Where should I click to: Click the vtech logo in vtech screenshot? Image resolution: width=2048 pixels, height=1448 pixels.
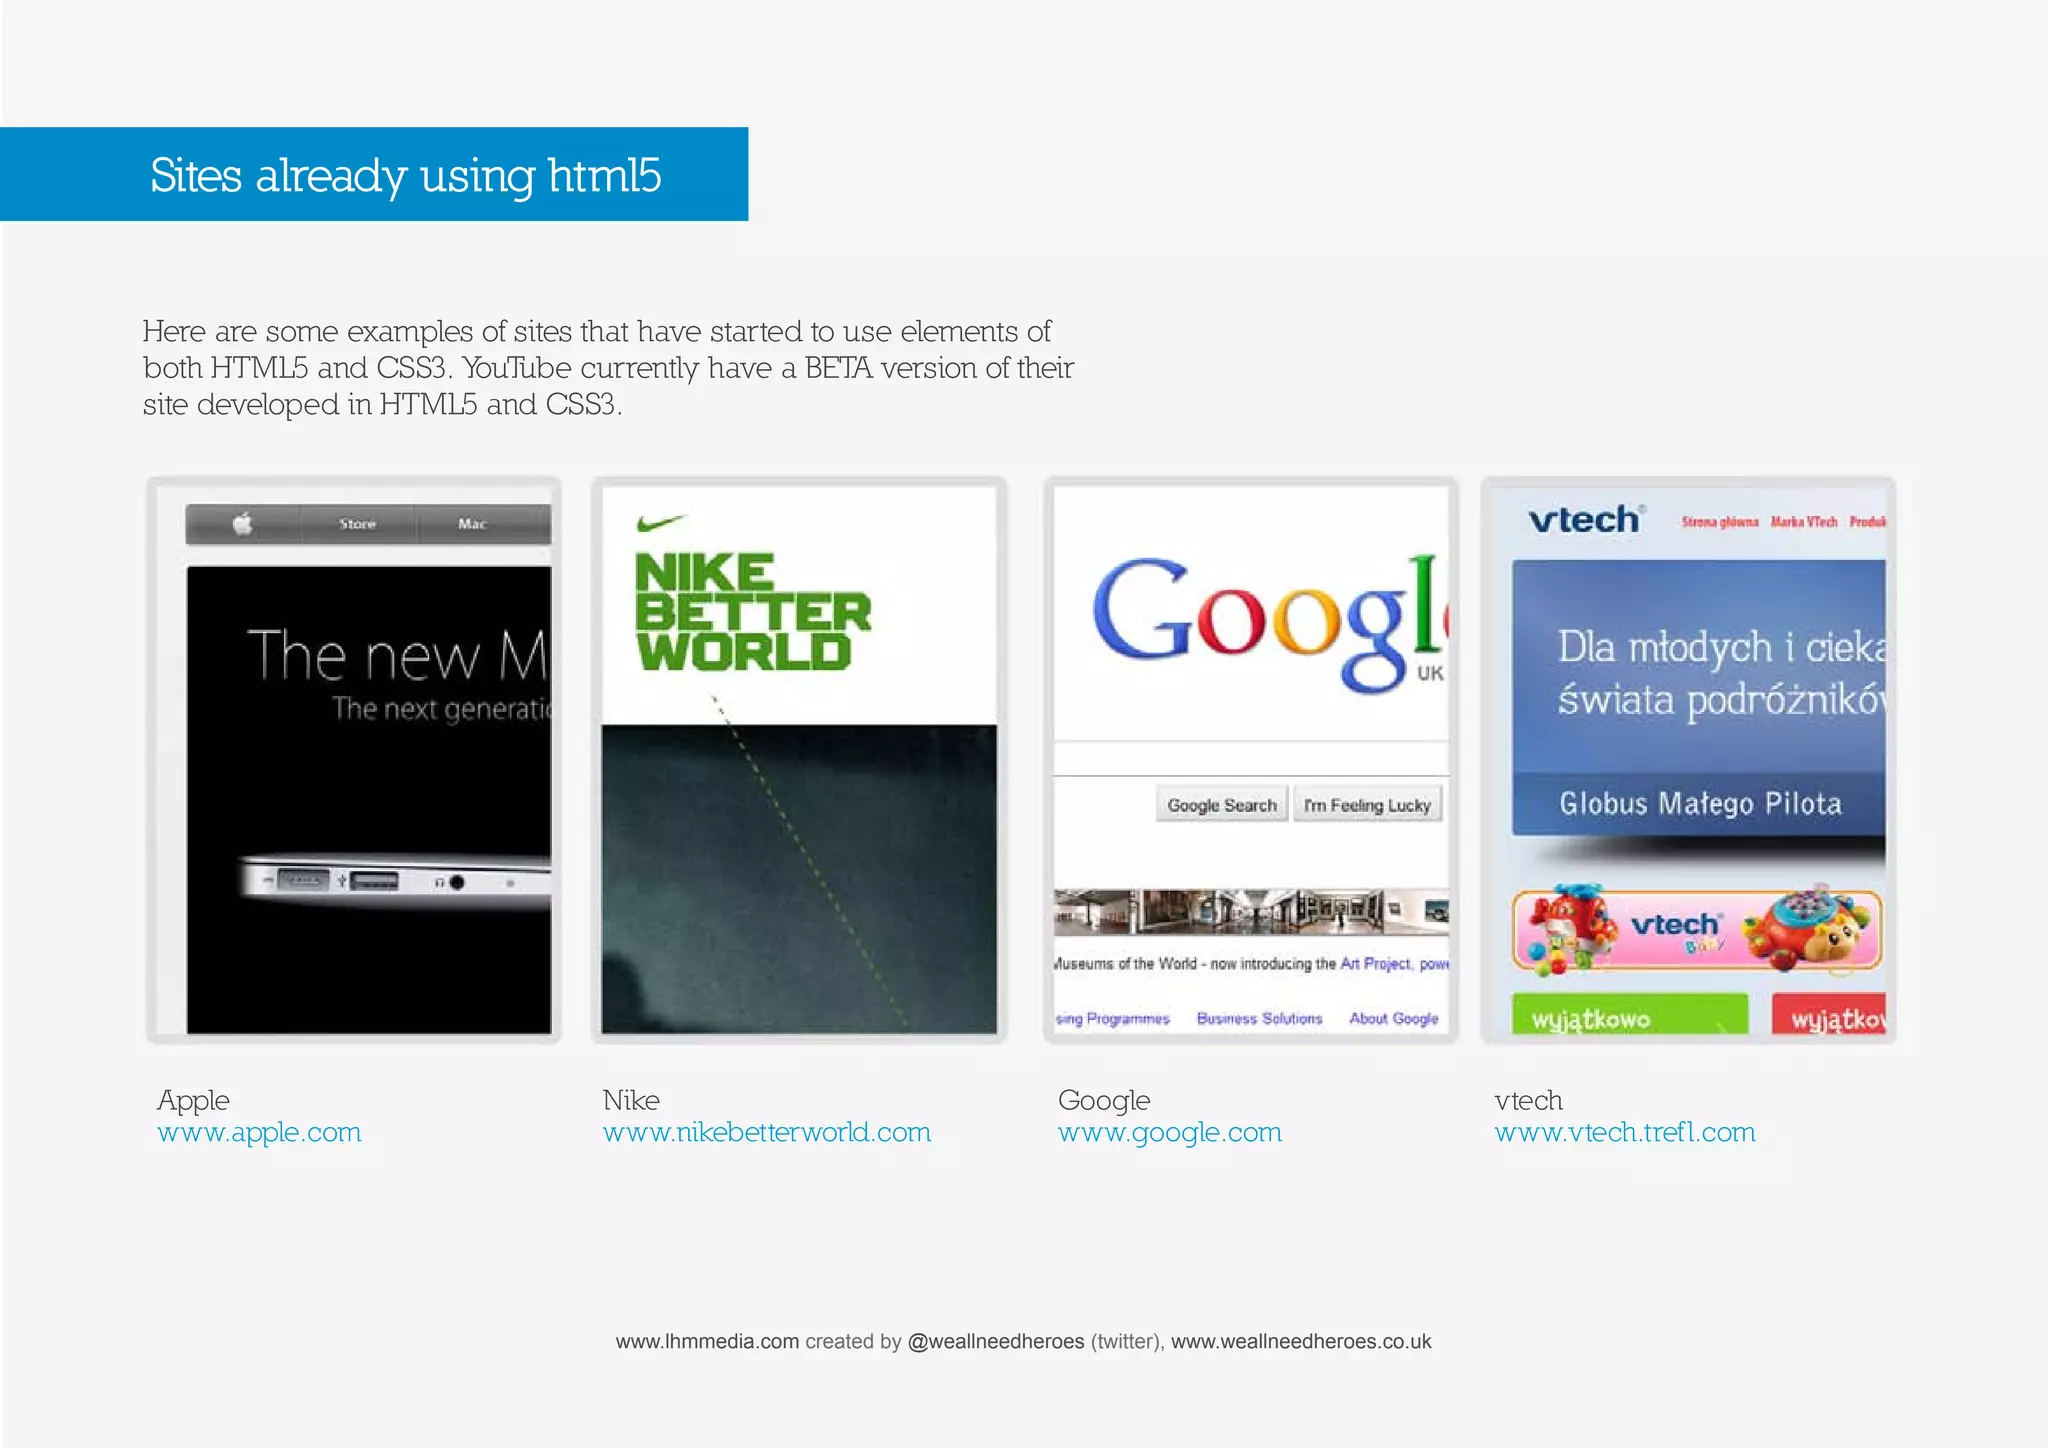click(1585, 520)
